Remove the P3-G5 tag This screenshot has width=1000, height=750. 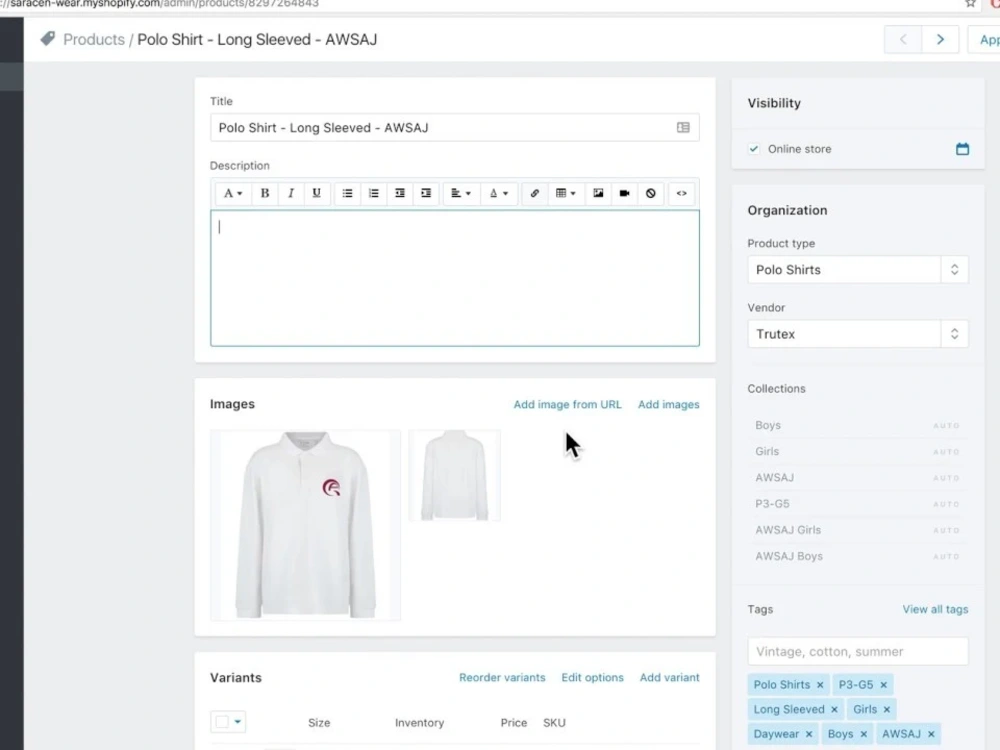[x=883, y=685]
